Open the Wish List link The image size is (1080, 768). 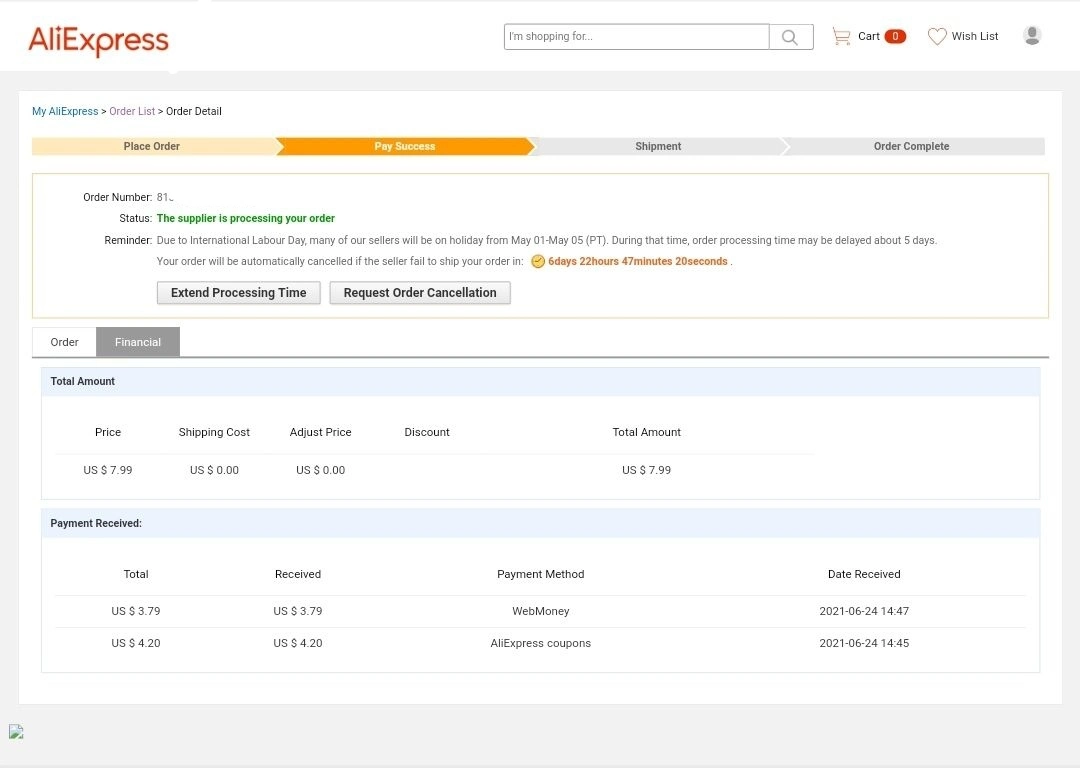click(x=975, y=37)
